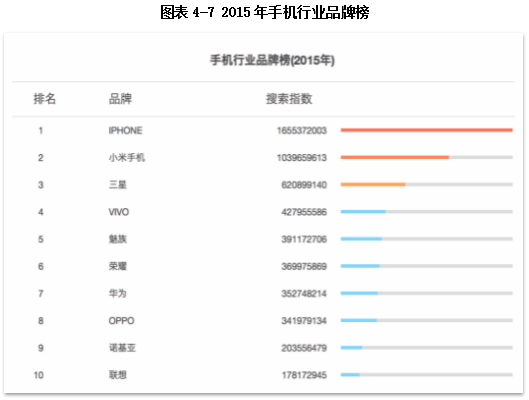529x400 pixels.
Task: Select the 诺基亚 brand row
Action: click(x=122, y=348)
